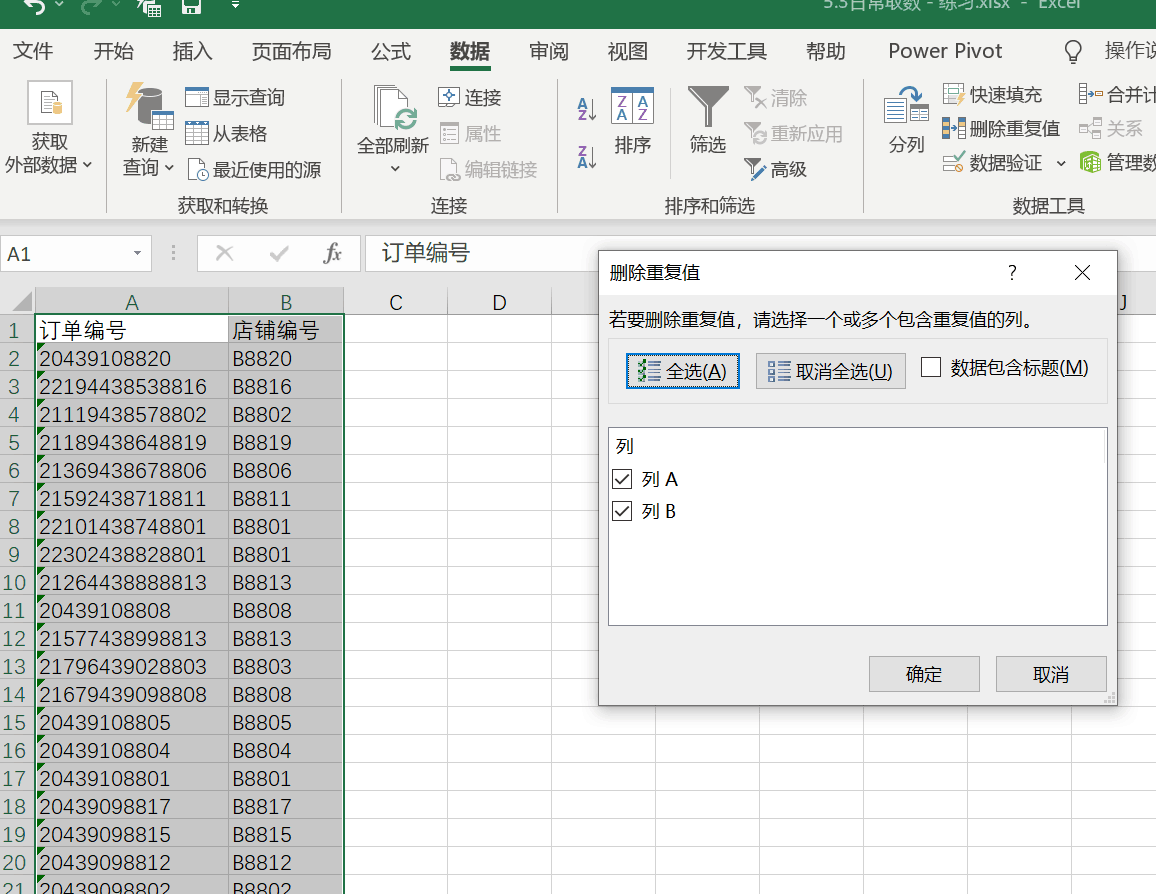This screenshot has width=1156, height=894.
Task: Select cell B1 店铺编号
Action: tap(285, 330)
